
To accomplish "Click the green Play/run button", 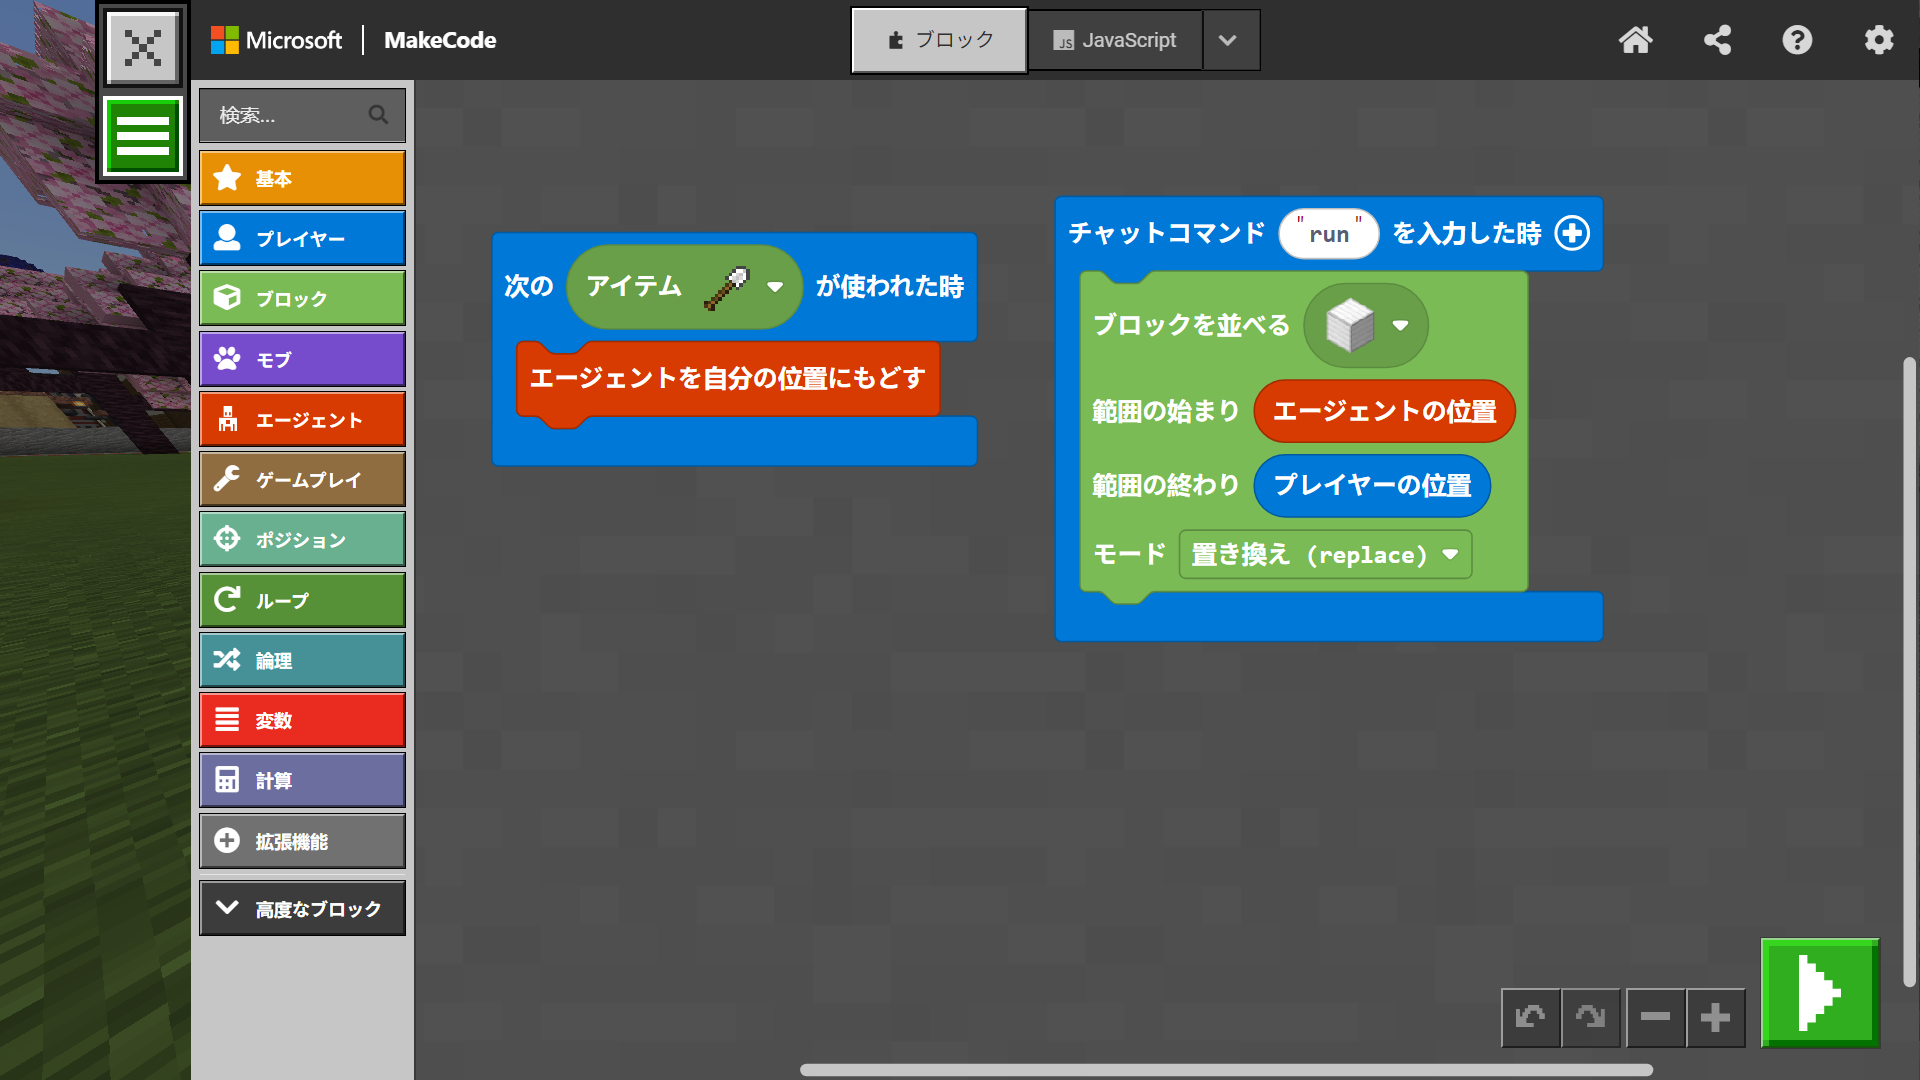I will (1819, 993).
